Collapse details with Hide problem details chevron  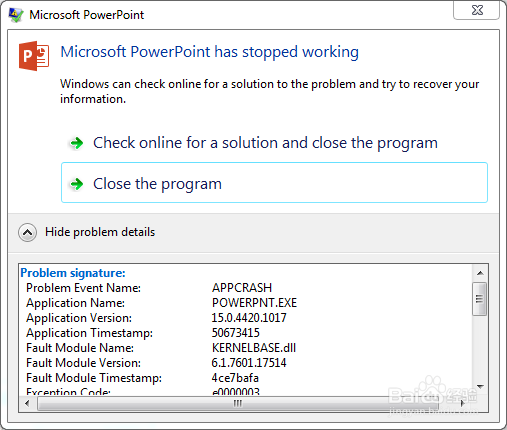pos(28,232)
